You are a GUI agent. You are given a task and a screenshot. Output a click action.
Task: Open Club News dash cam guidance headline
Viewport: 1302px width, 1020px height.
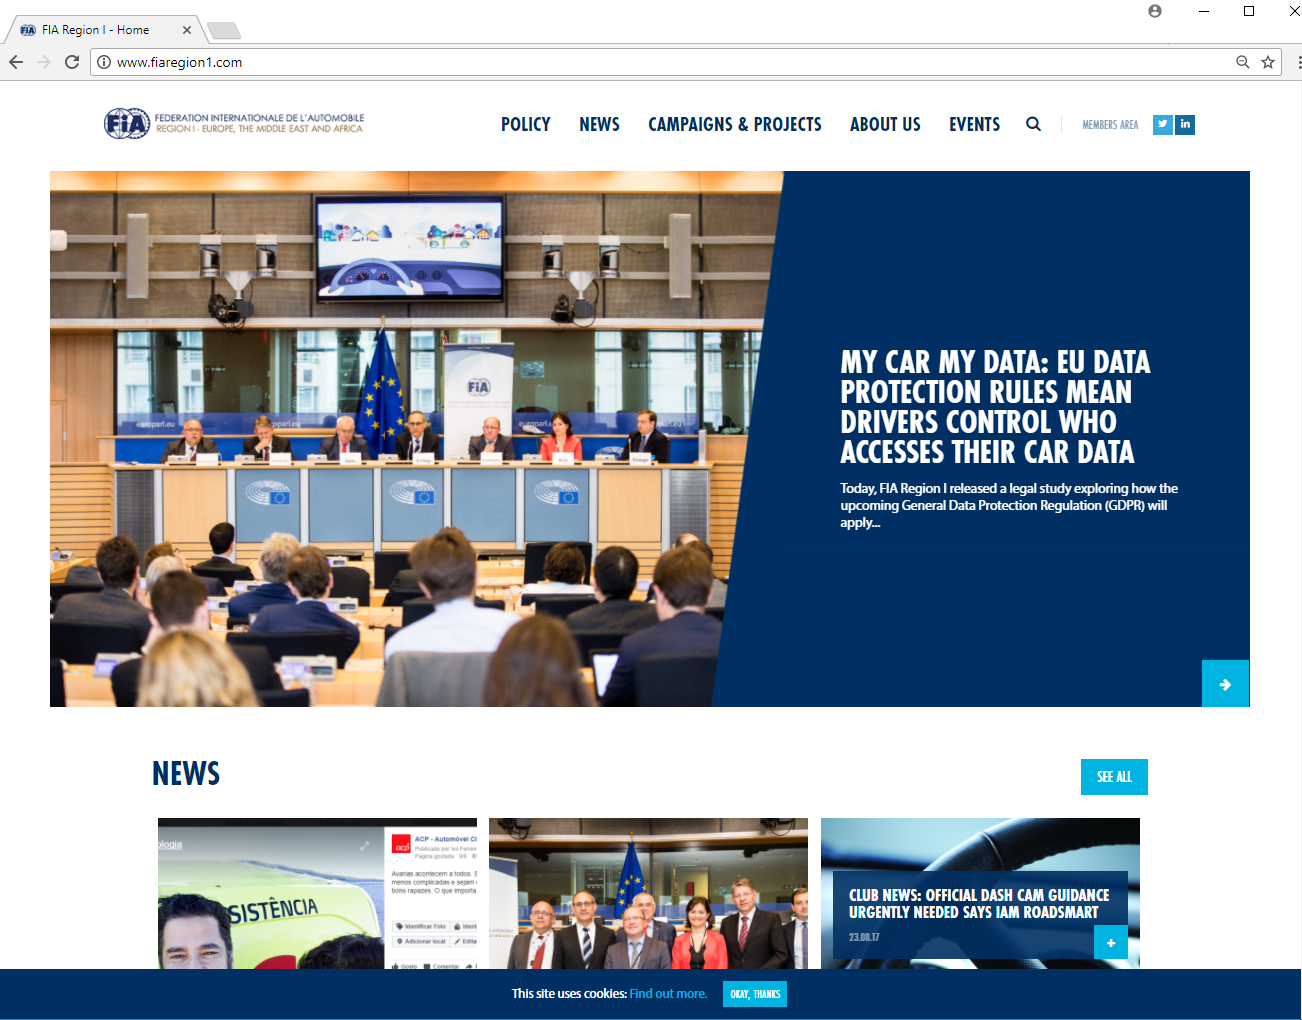tap(979, 904)
